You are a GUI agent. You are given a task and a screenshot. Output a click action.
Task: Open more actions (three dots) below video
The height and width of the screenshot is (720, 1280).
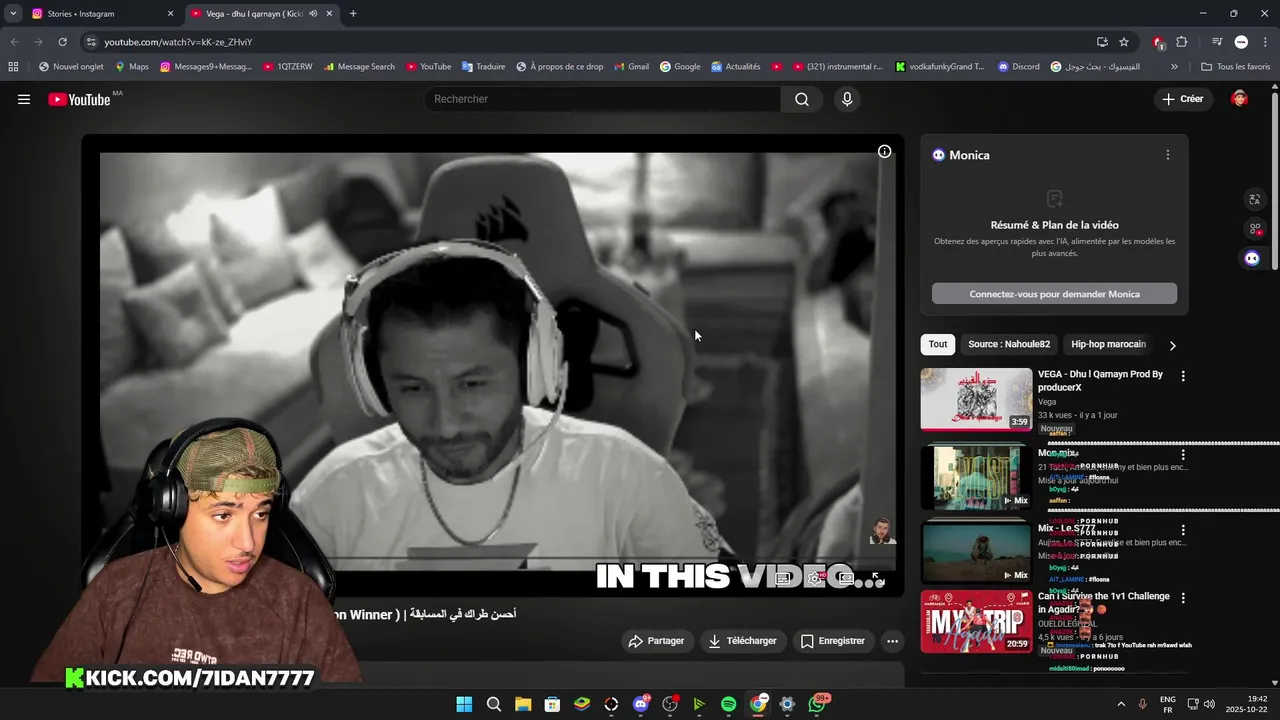click(x=892, y=641)
